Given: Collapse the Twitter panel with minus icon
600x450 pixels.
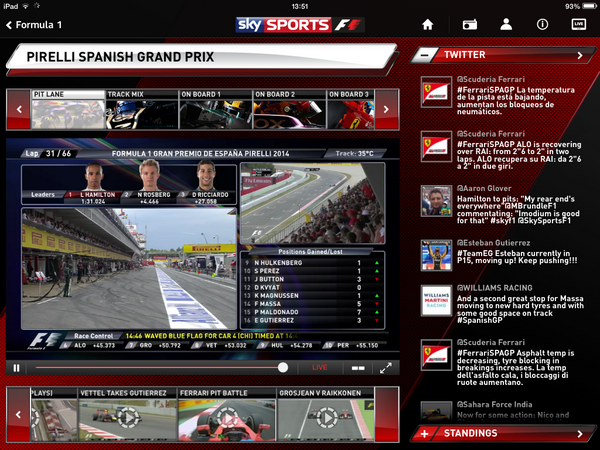Looking at the screenshot, I should click(424, 55).
